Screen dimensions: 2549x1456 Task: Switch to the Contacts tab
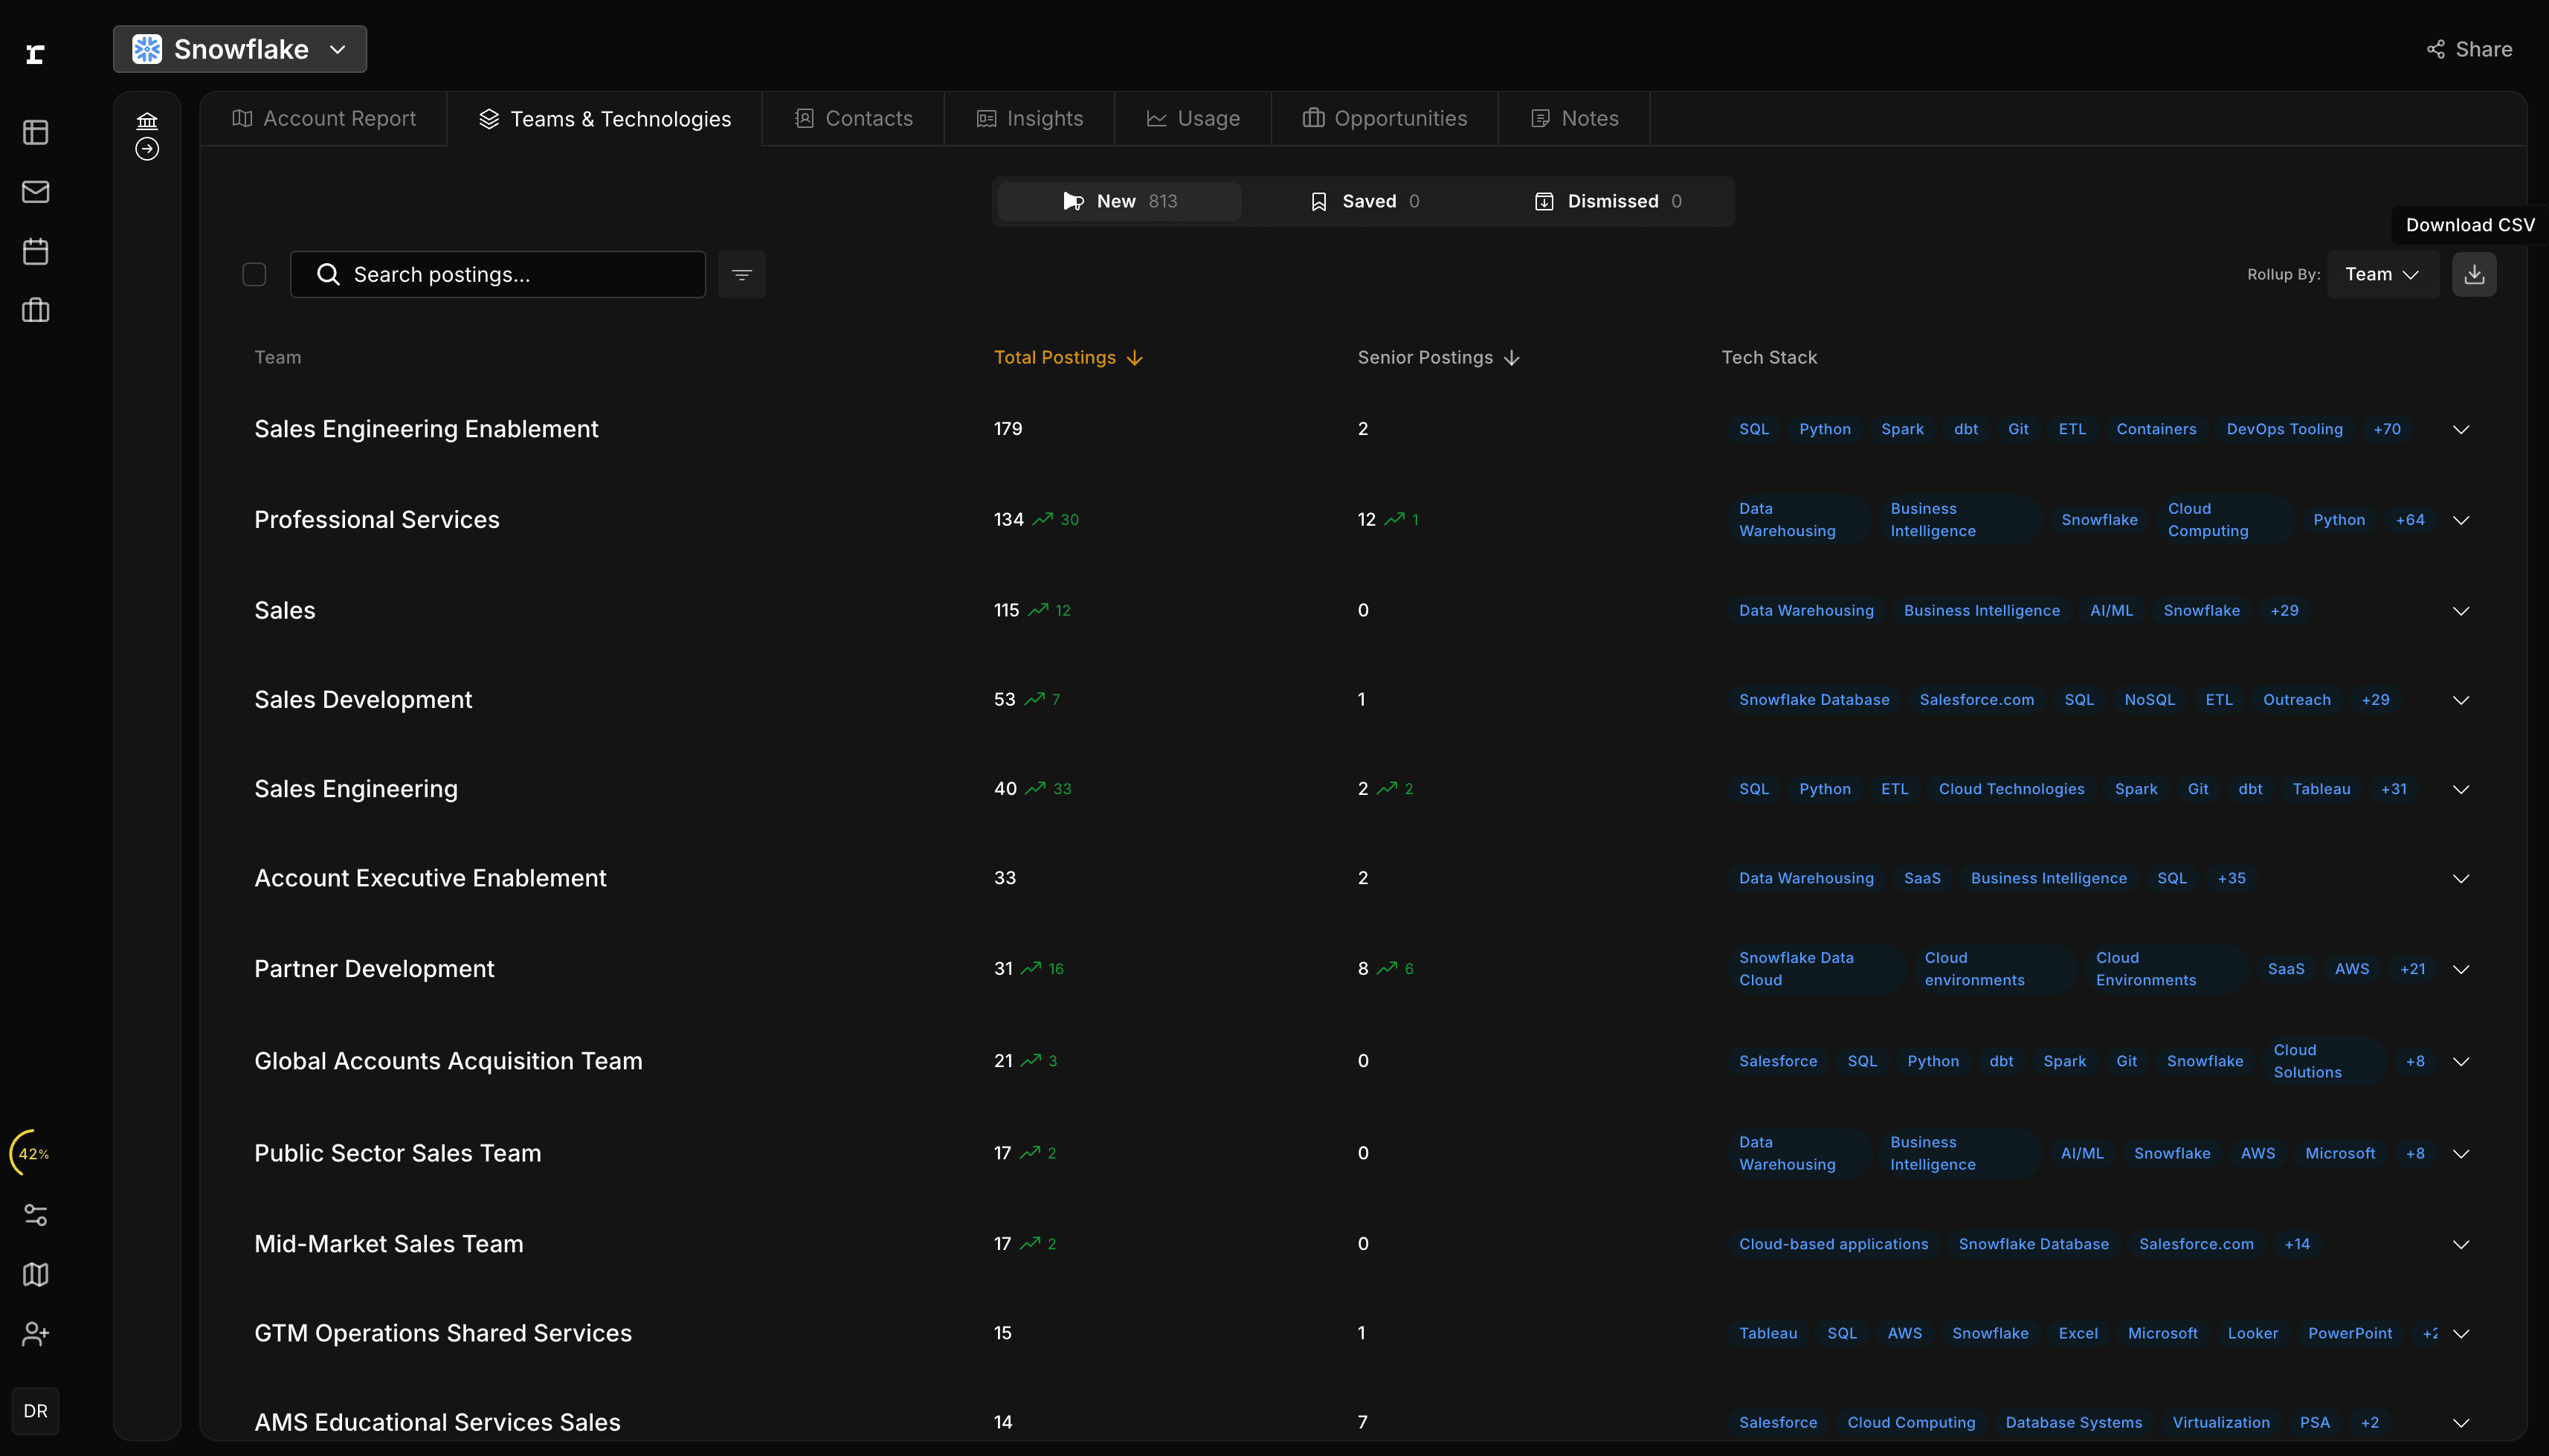tap(853, 118)
